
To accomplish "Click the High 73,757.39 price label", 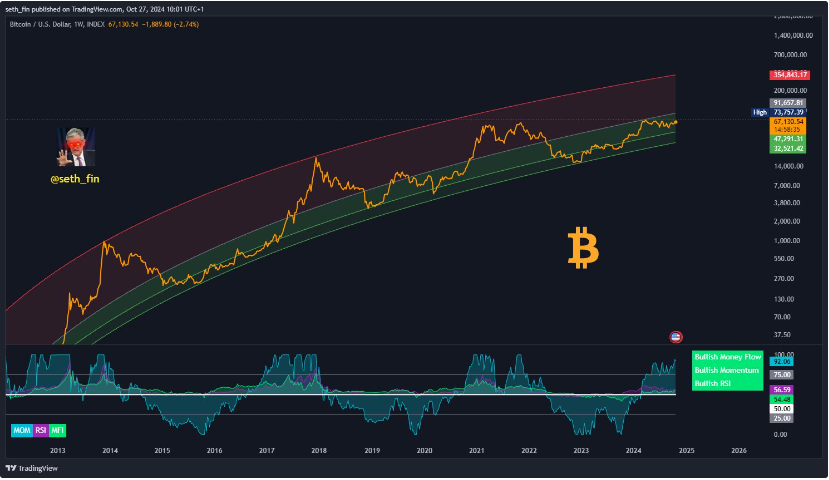I will pos(779,112).
